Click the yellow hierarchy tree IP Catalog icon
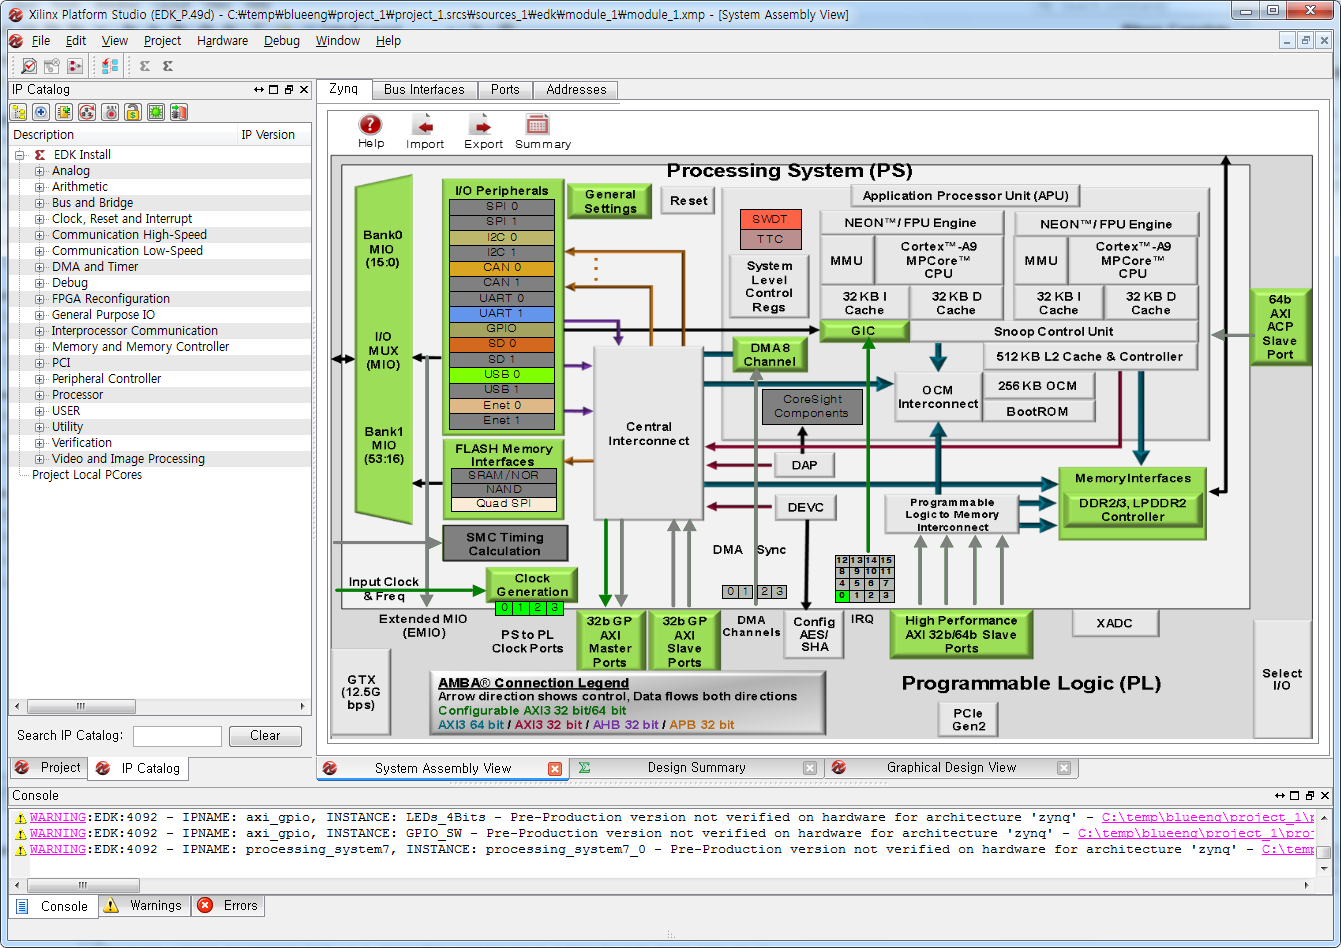Image resolution: width=1341 pixels, height=948 pixels. point(19,112)
